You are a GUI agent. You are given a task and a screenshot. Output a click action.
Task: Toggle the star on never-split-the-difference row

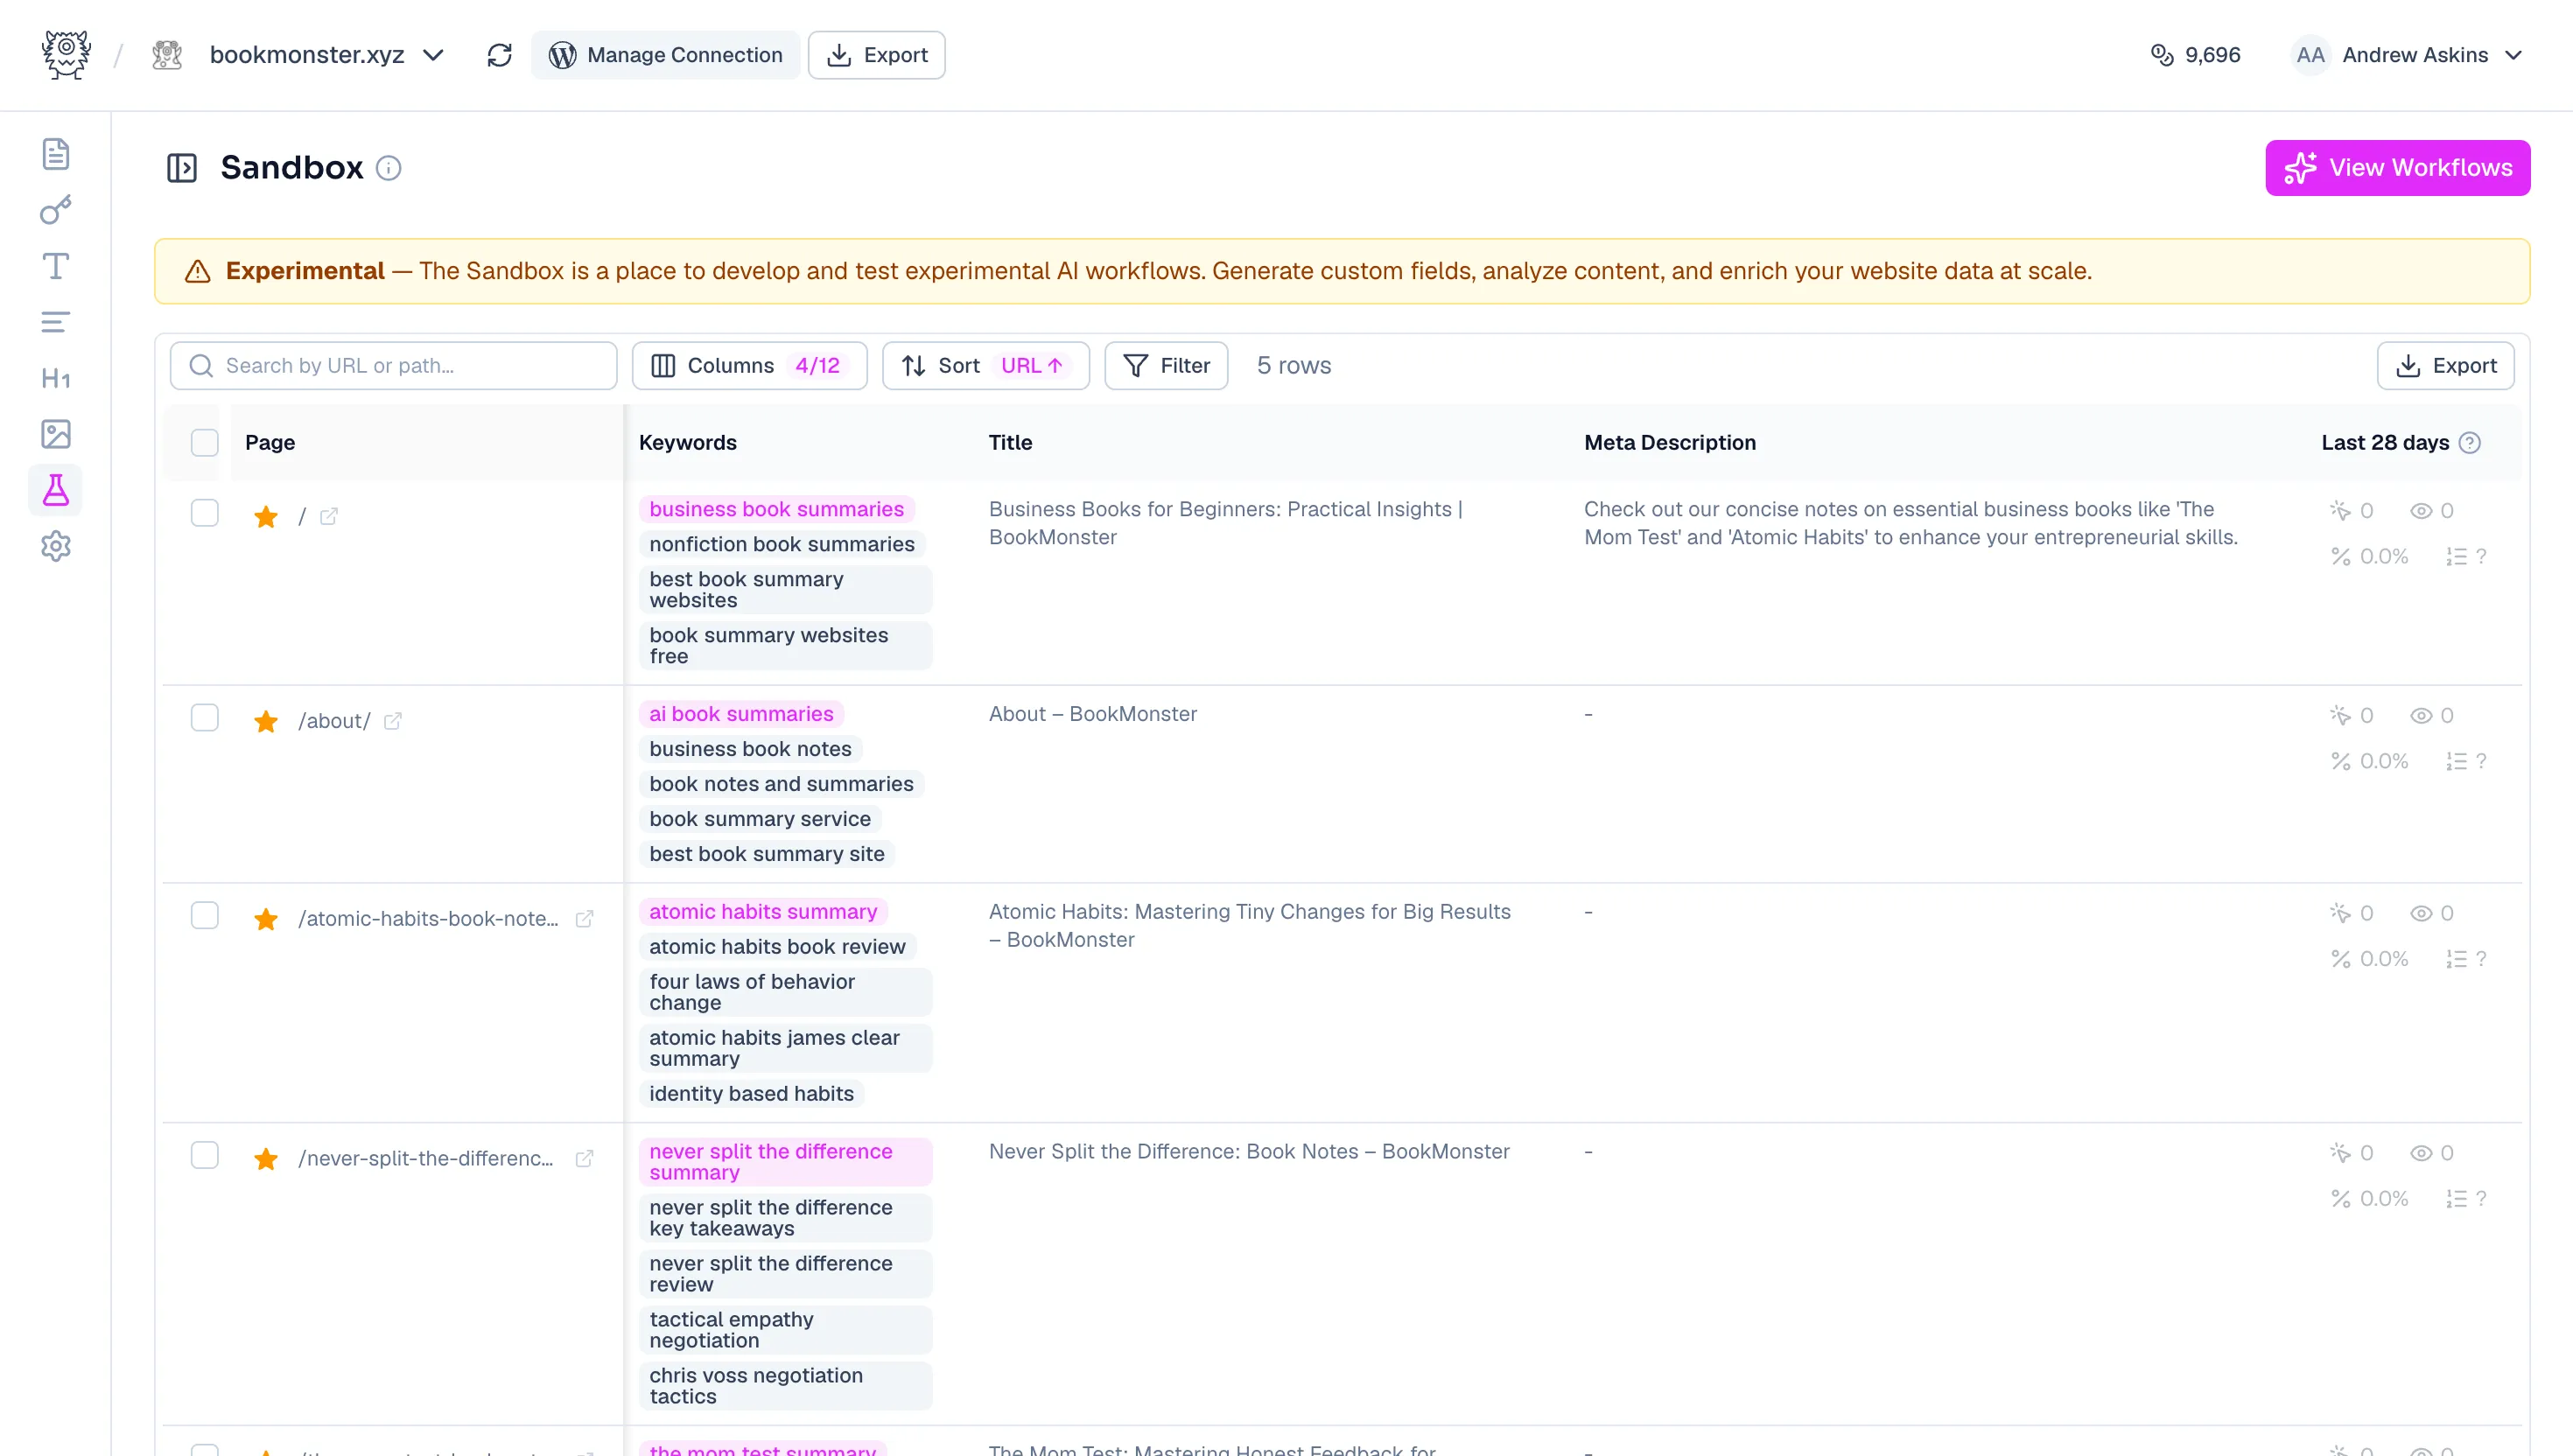[x=266, y=1159]
